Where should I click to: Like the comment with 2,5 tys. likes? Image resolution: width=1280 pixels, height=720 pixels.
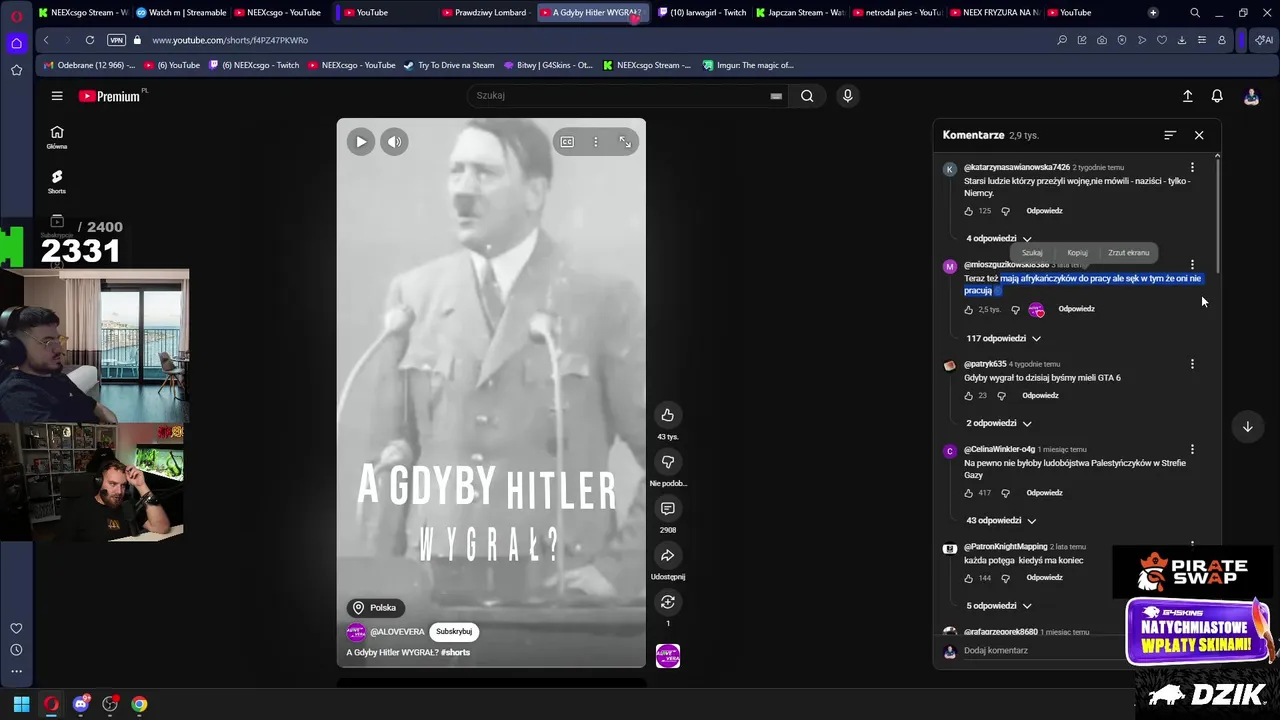[x=968, y=310]
